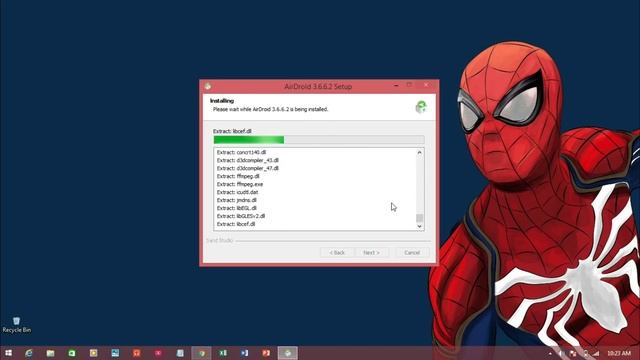Click the setup window title-bar icon
Image resolution: width=640 pixels, height=360 pixels.
click(x=208, y=86)
